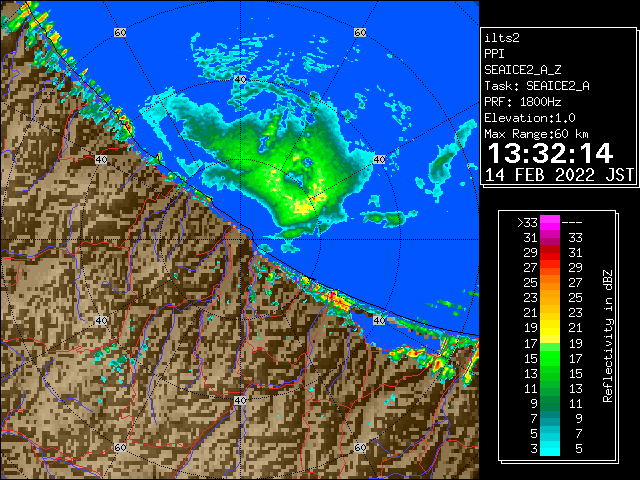Click the 'Task: SEAICE2_A' line
The image size is (640, 480).
pyautogui.click(x=537, y=86)
